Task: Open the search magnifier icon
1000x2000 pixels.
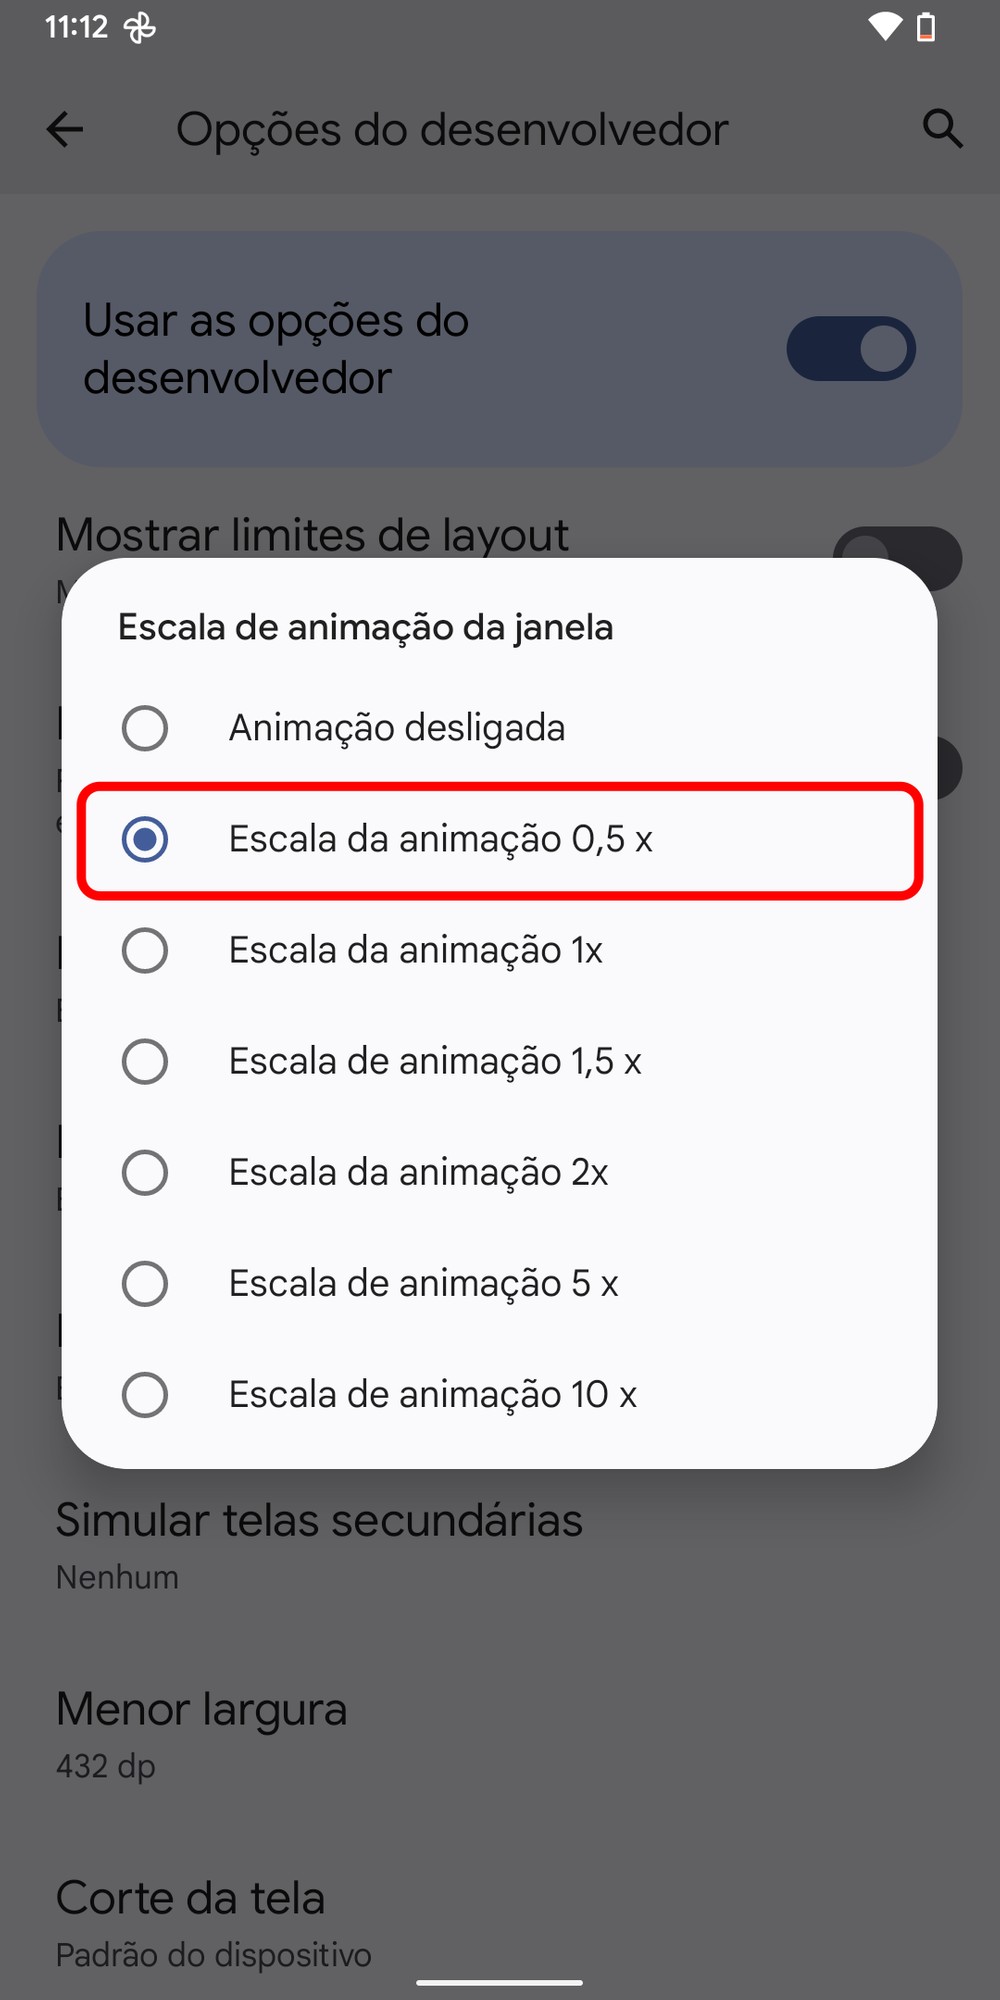Action: [x=942, y=129]
